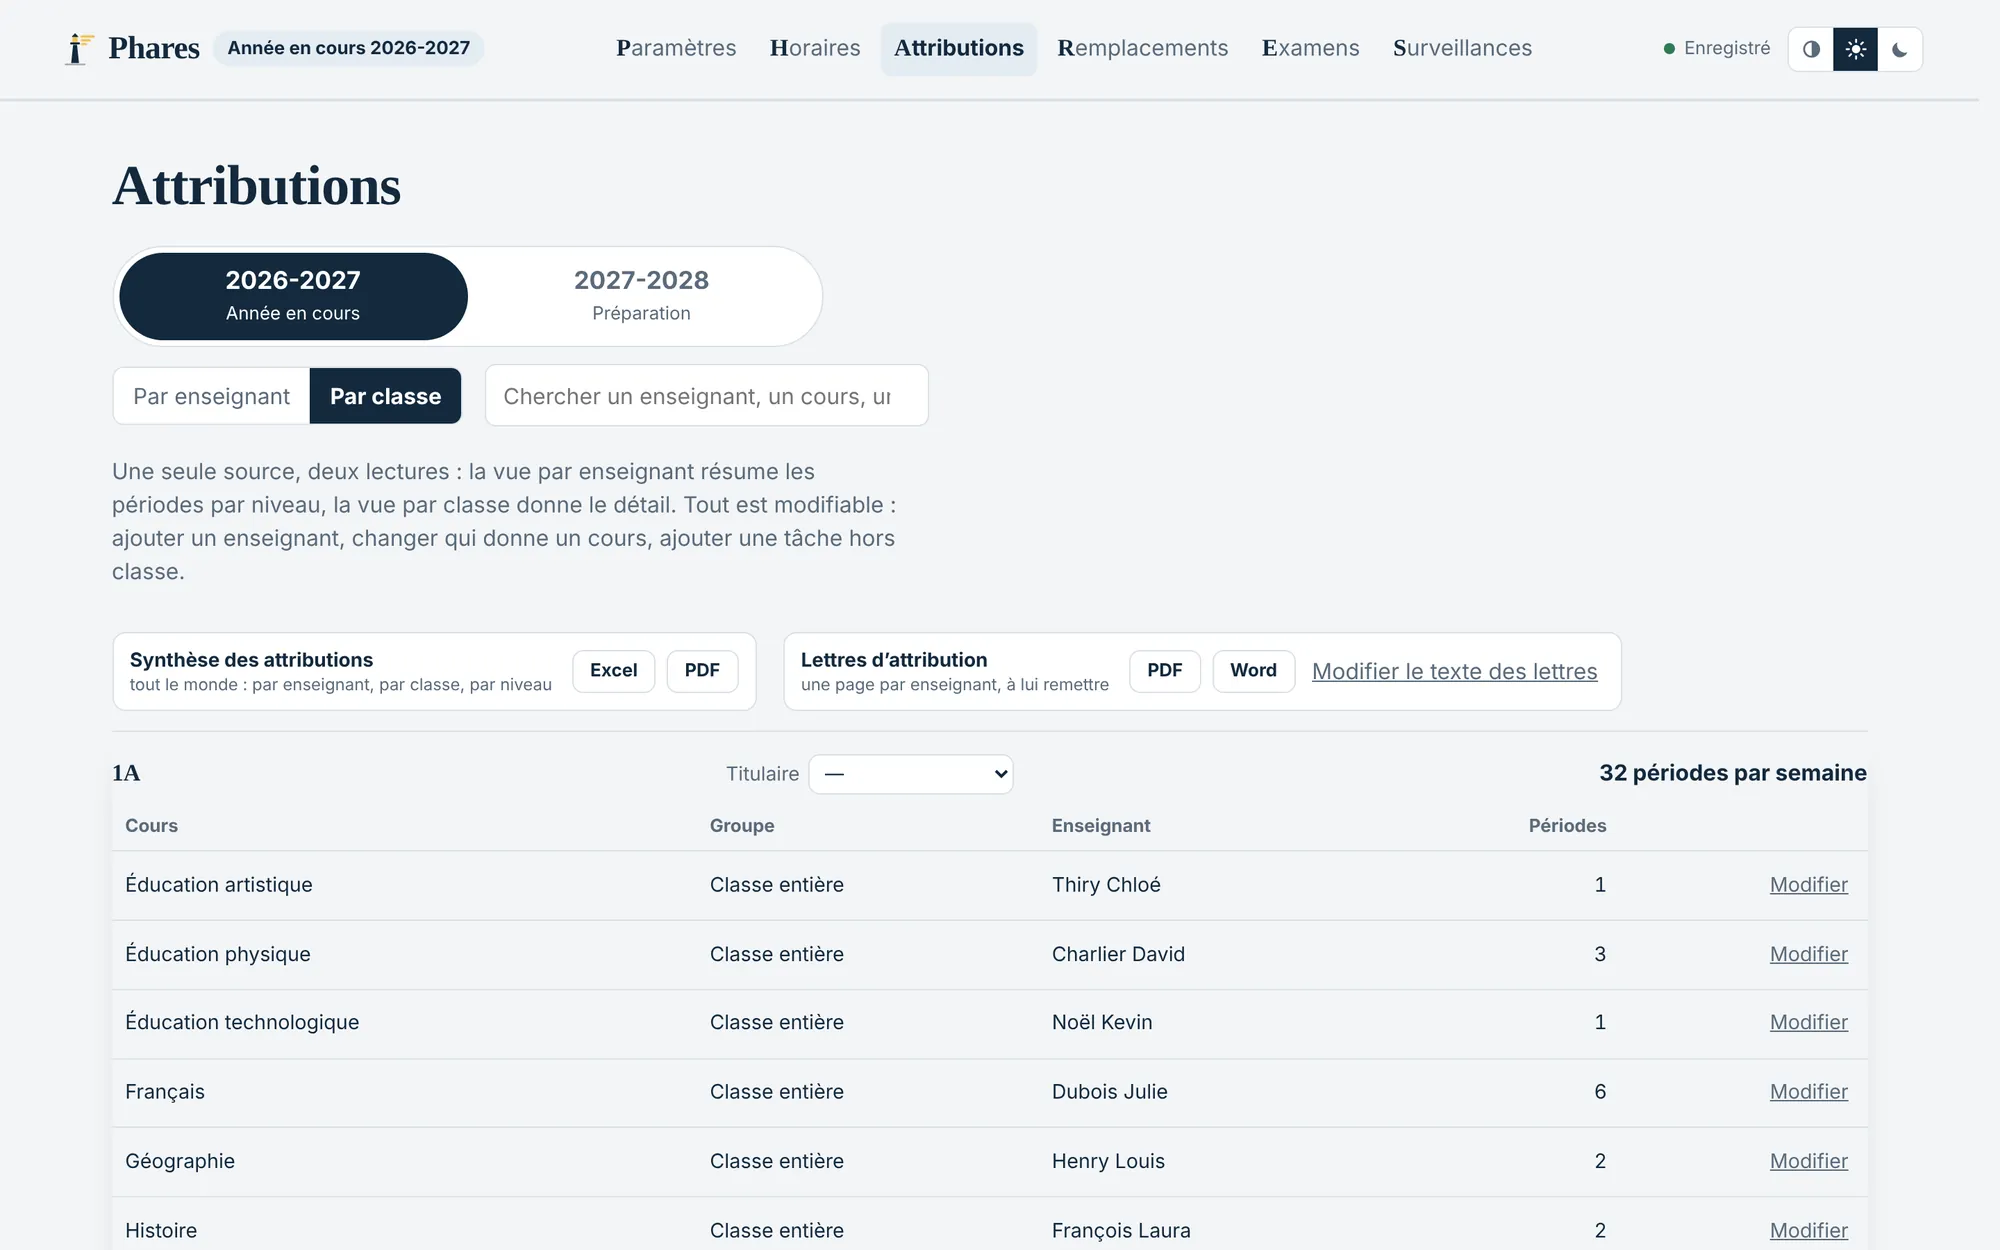Switch to auto contrast theme icon

(x=1811, y=49)
